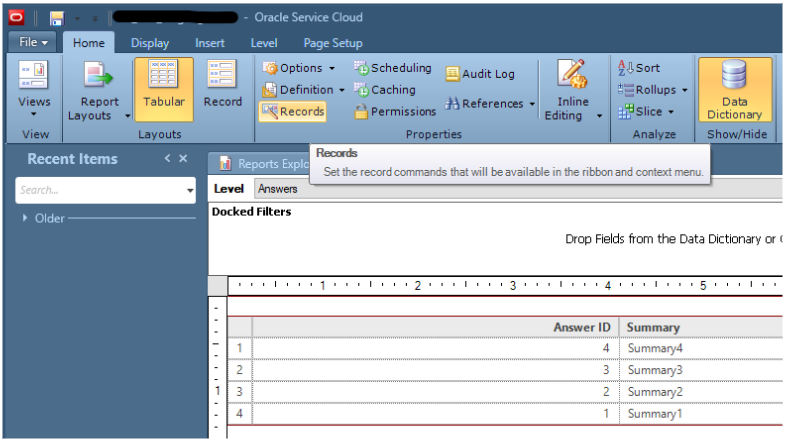
Task: Select row 4 header in report table
Action: pos(239,413)
